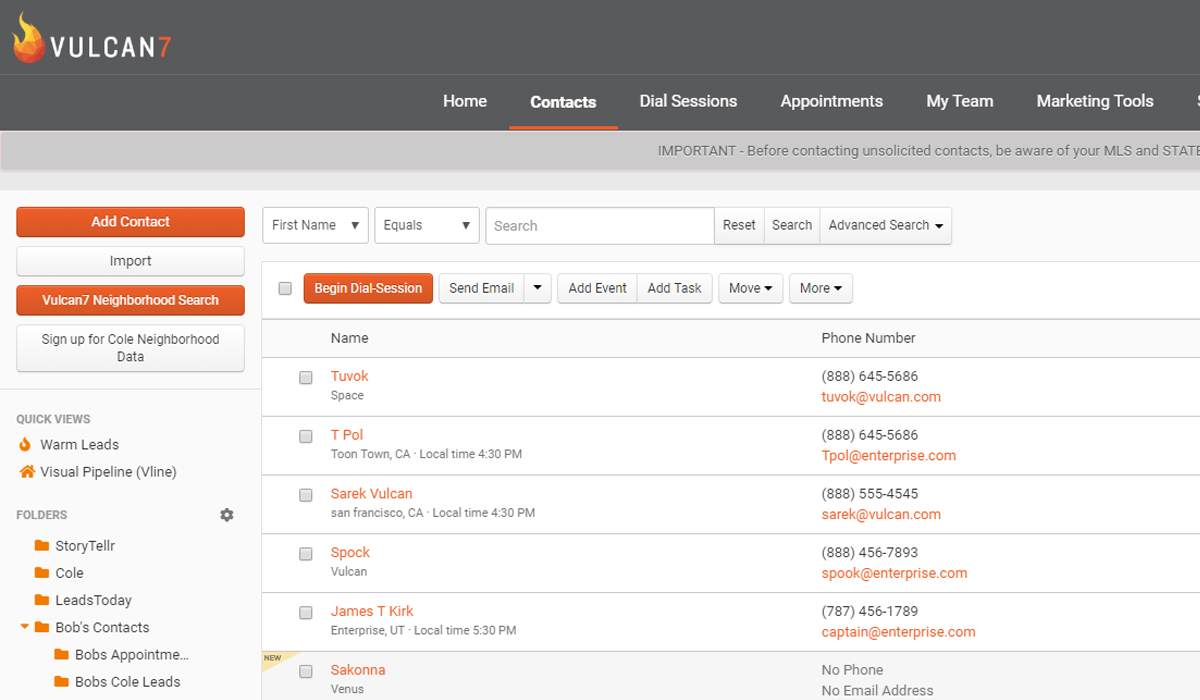Open the Sarek Vulcan contact
1200x700 pixels.
[371, 494]
